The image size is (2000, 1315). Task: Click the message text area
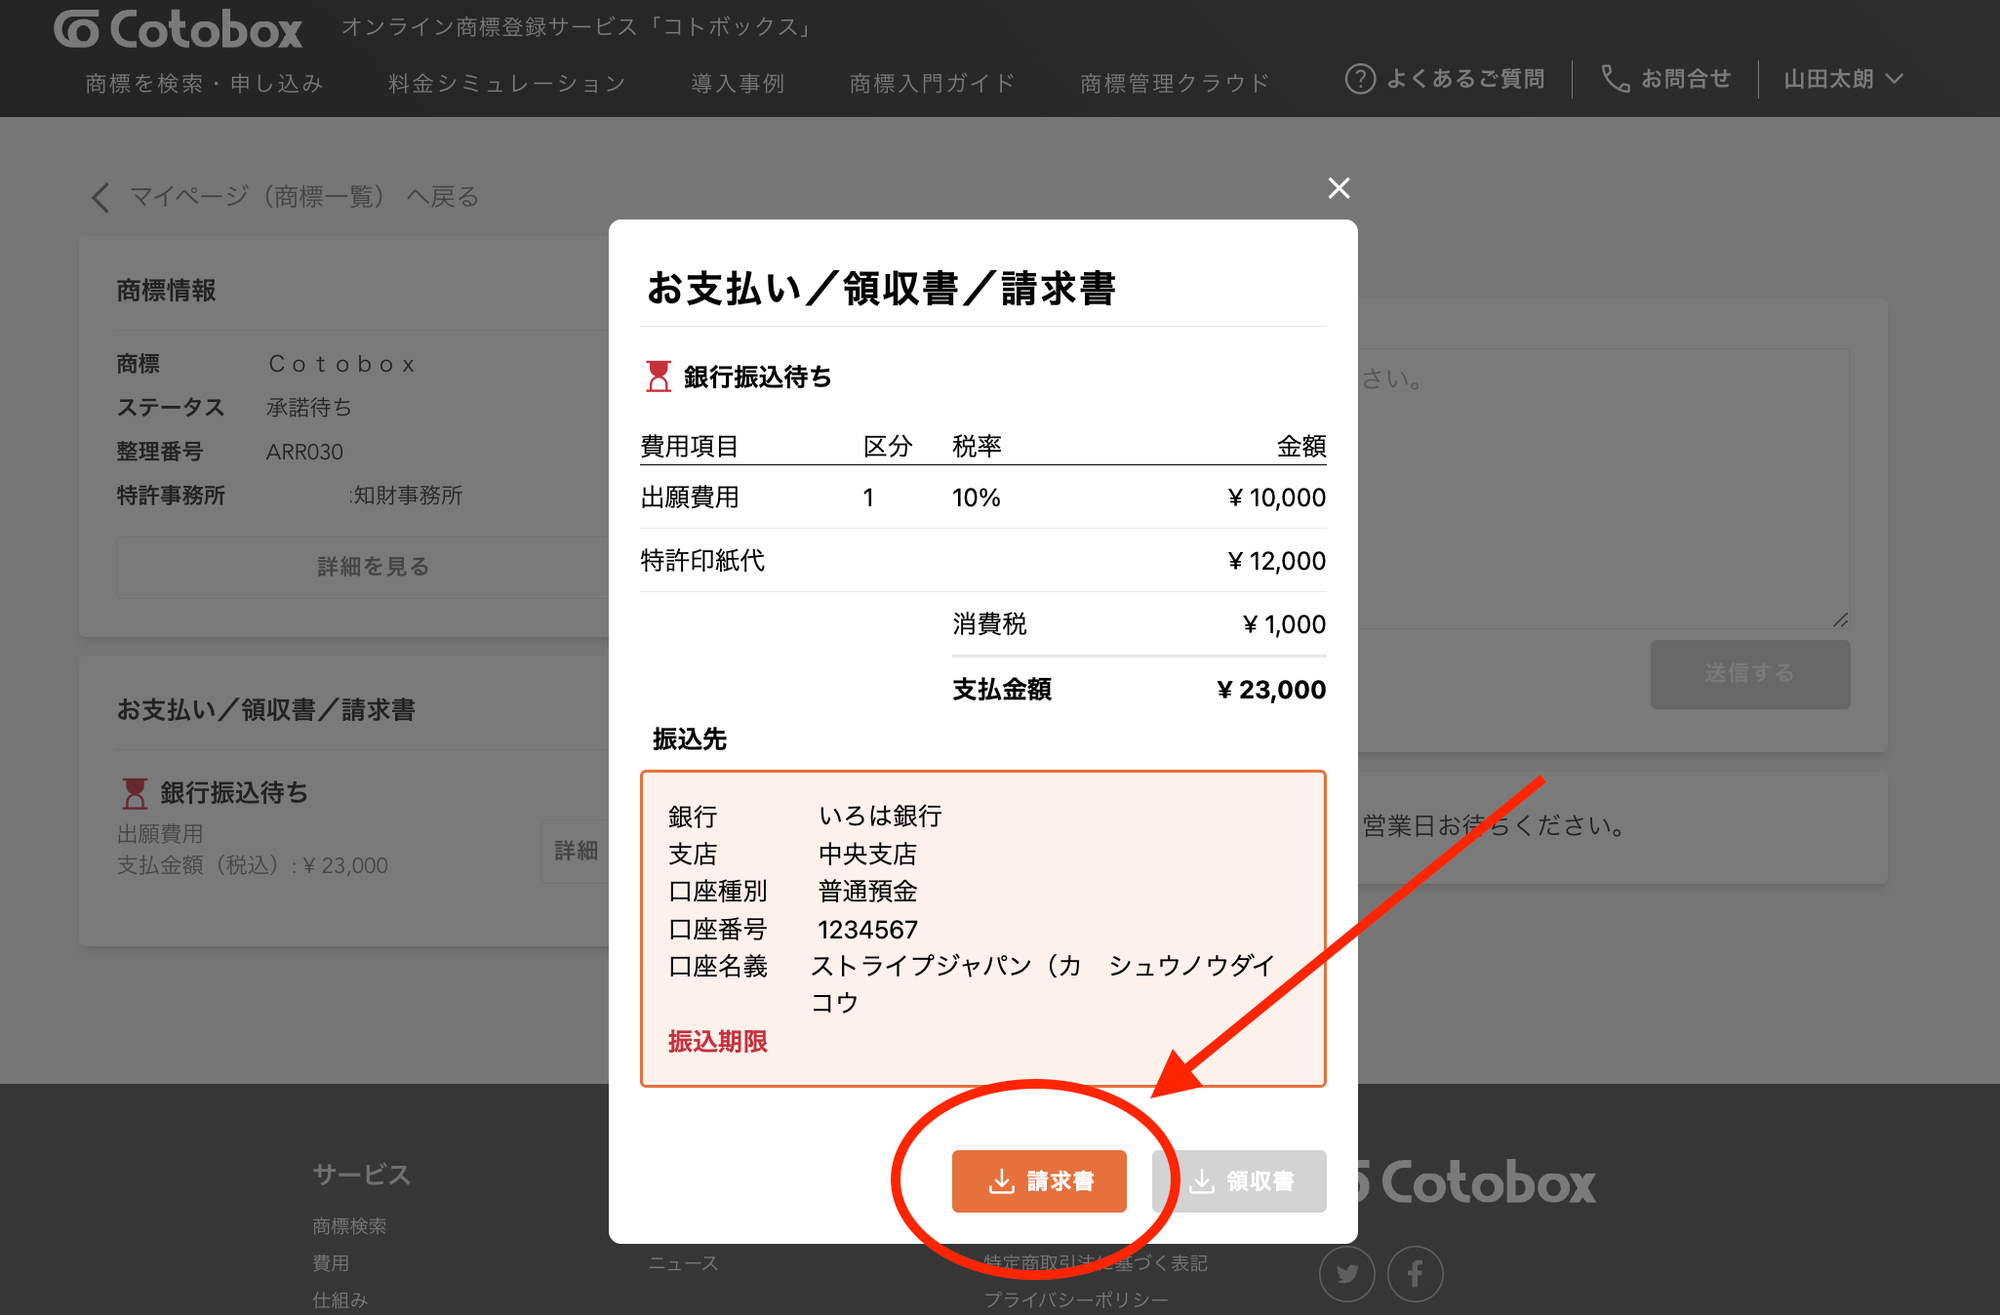[1600, 490]
